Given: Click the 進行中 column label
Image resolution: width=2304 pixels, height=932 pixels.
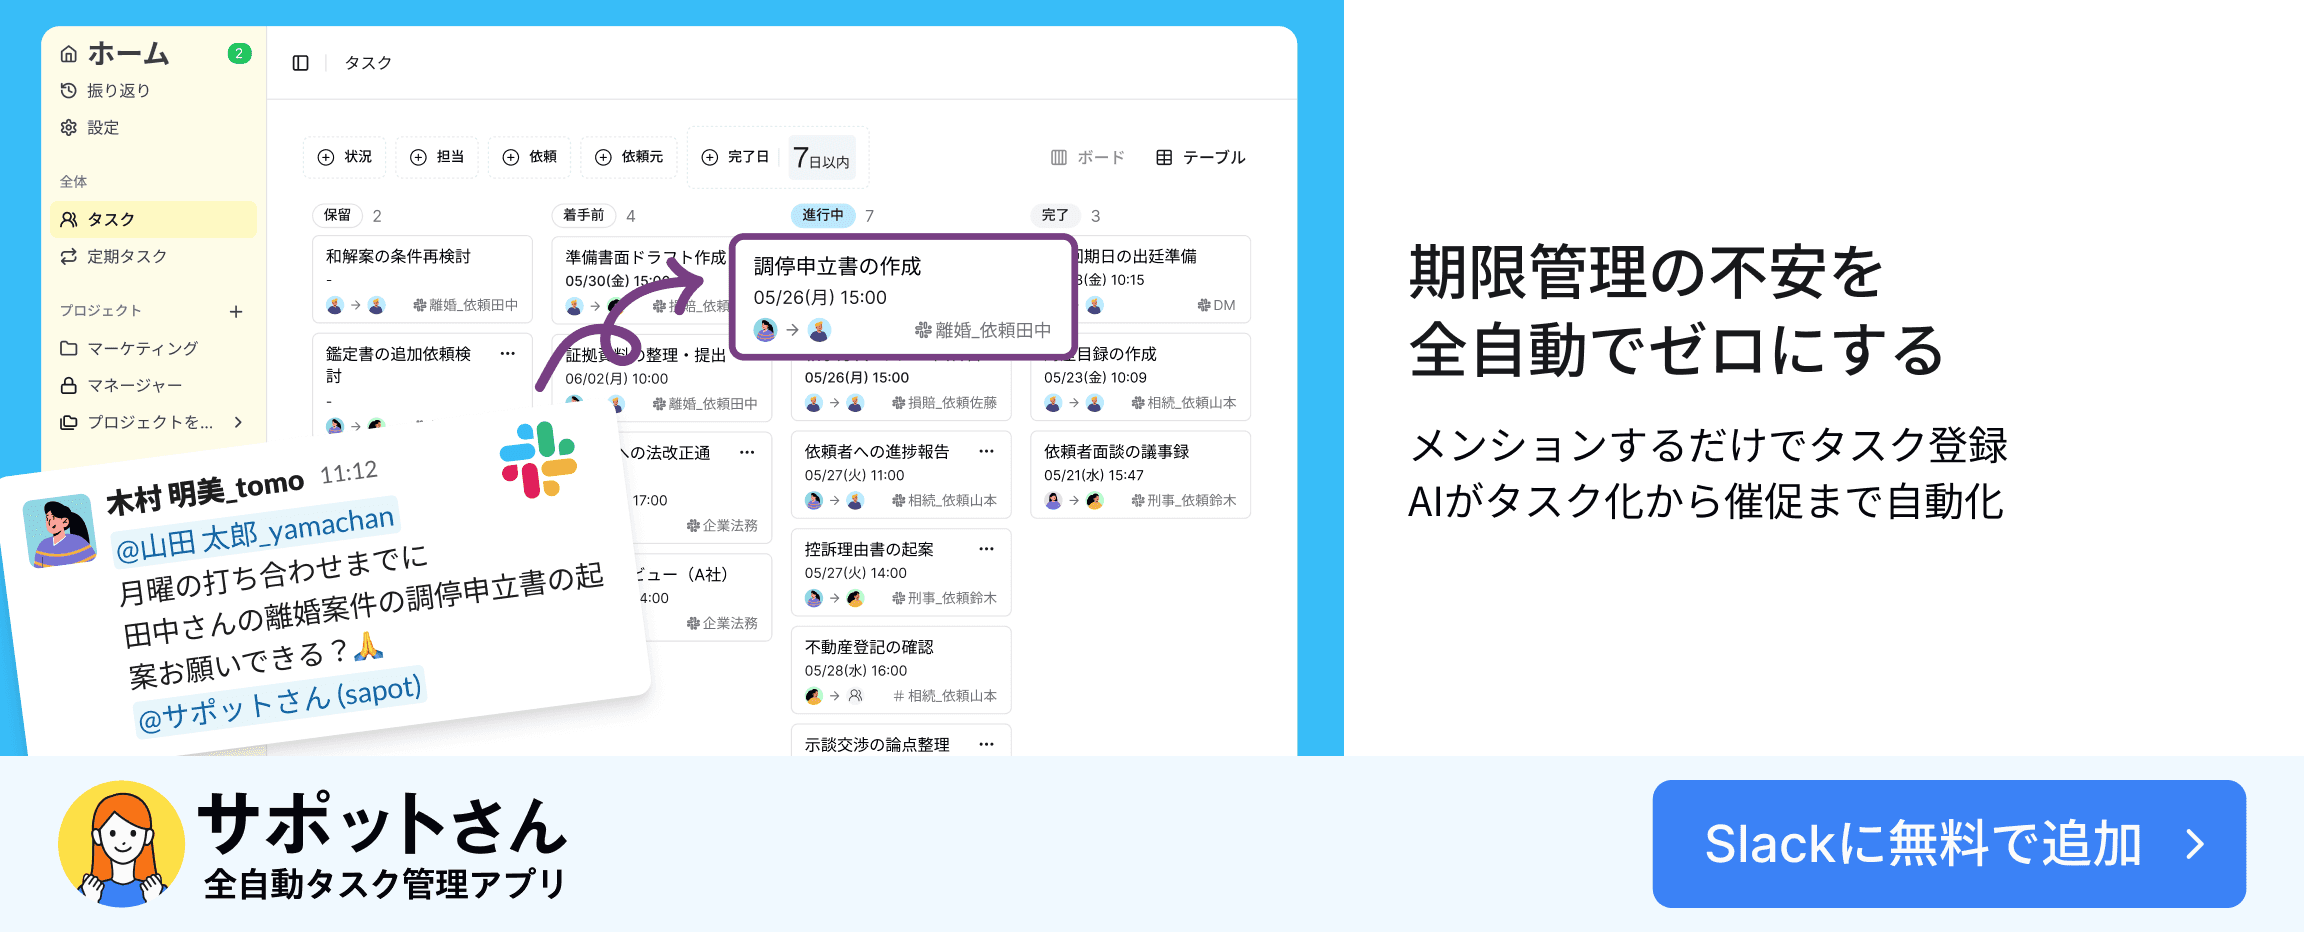Looking at the screenshot, I should click(823, 215).
